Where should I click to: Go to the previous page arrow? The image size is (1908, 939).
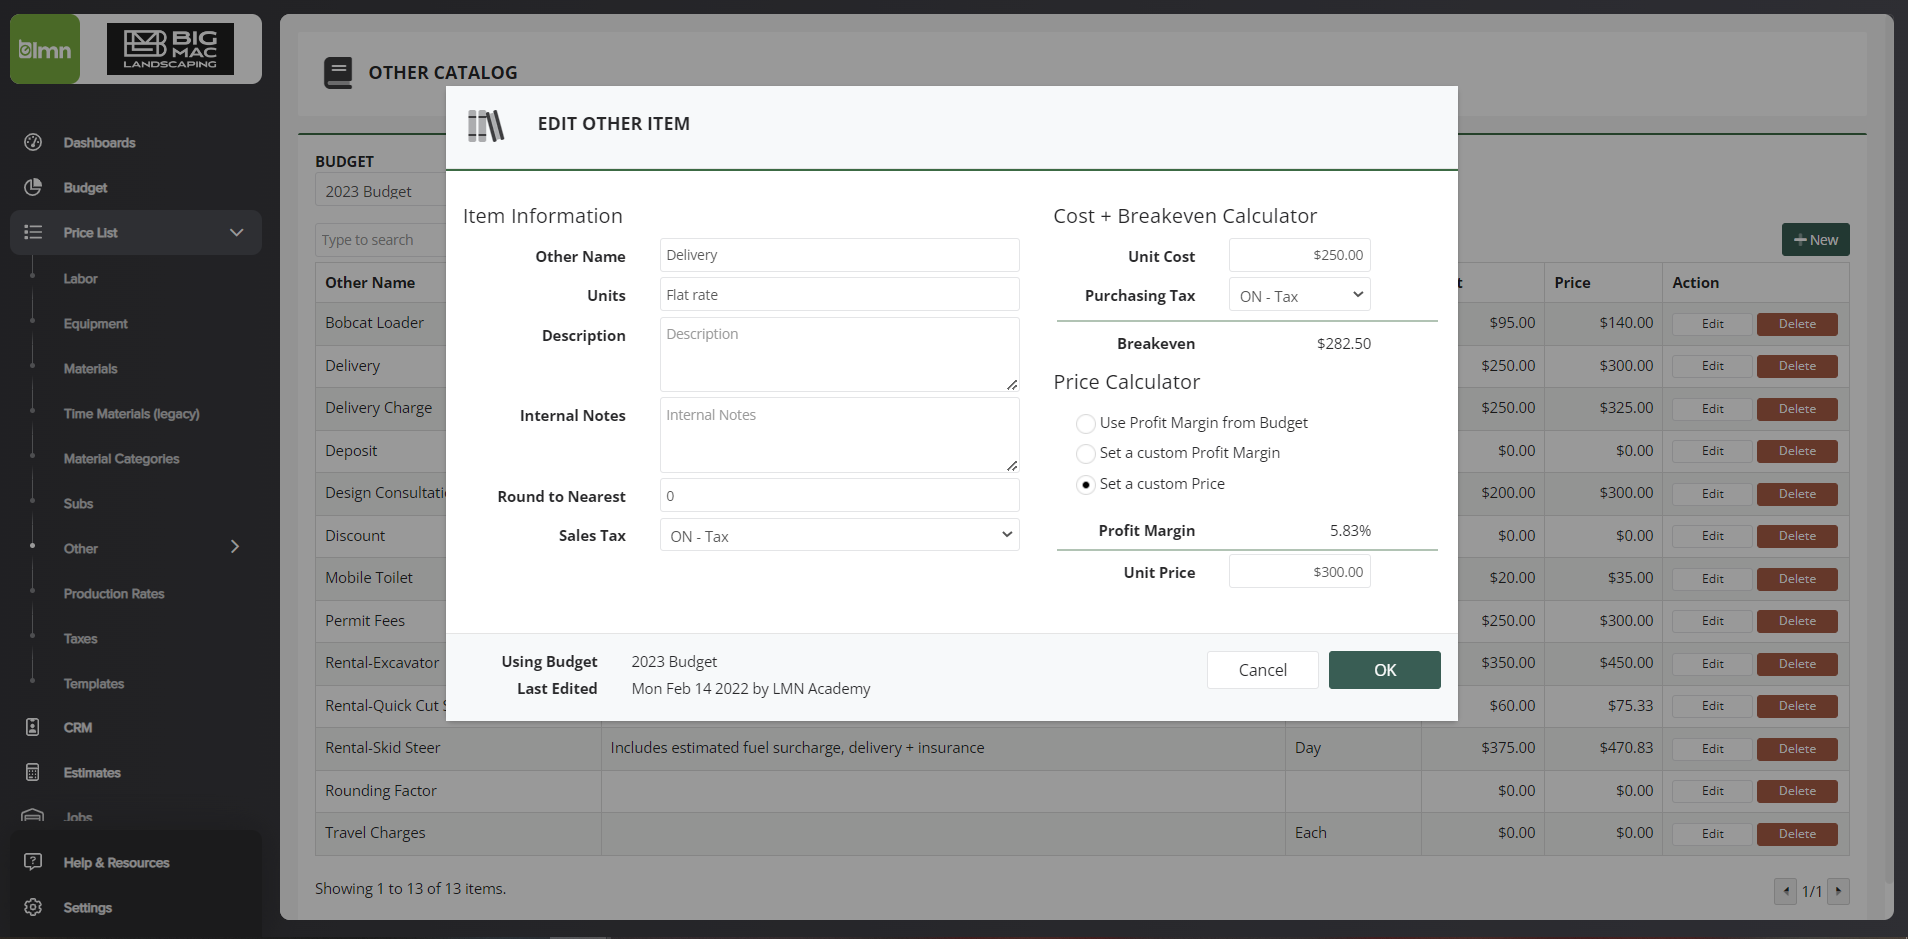coord(1785,891)
